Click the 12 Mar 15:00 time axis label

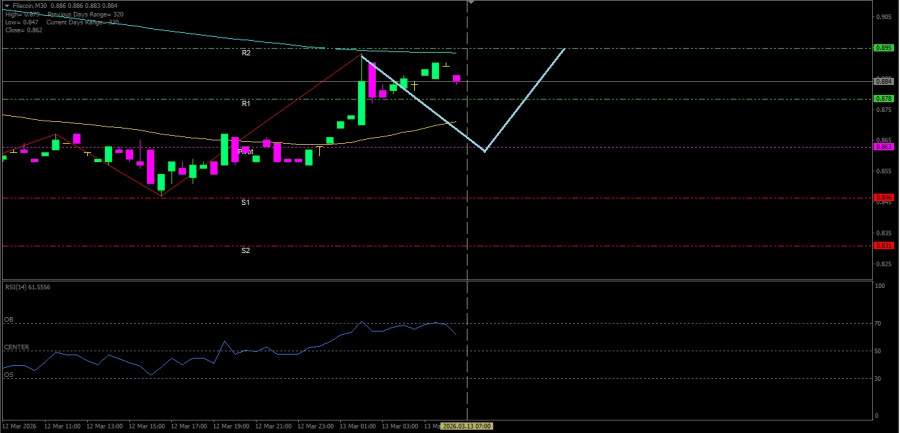tap(146, 427)
